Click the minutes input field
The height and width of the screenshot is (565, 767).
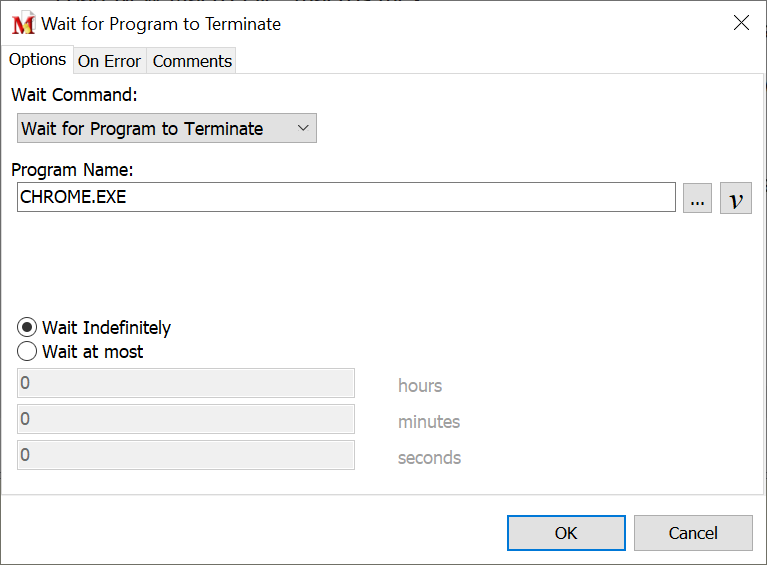186,419
